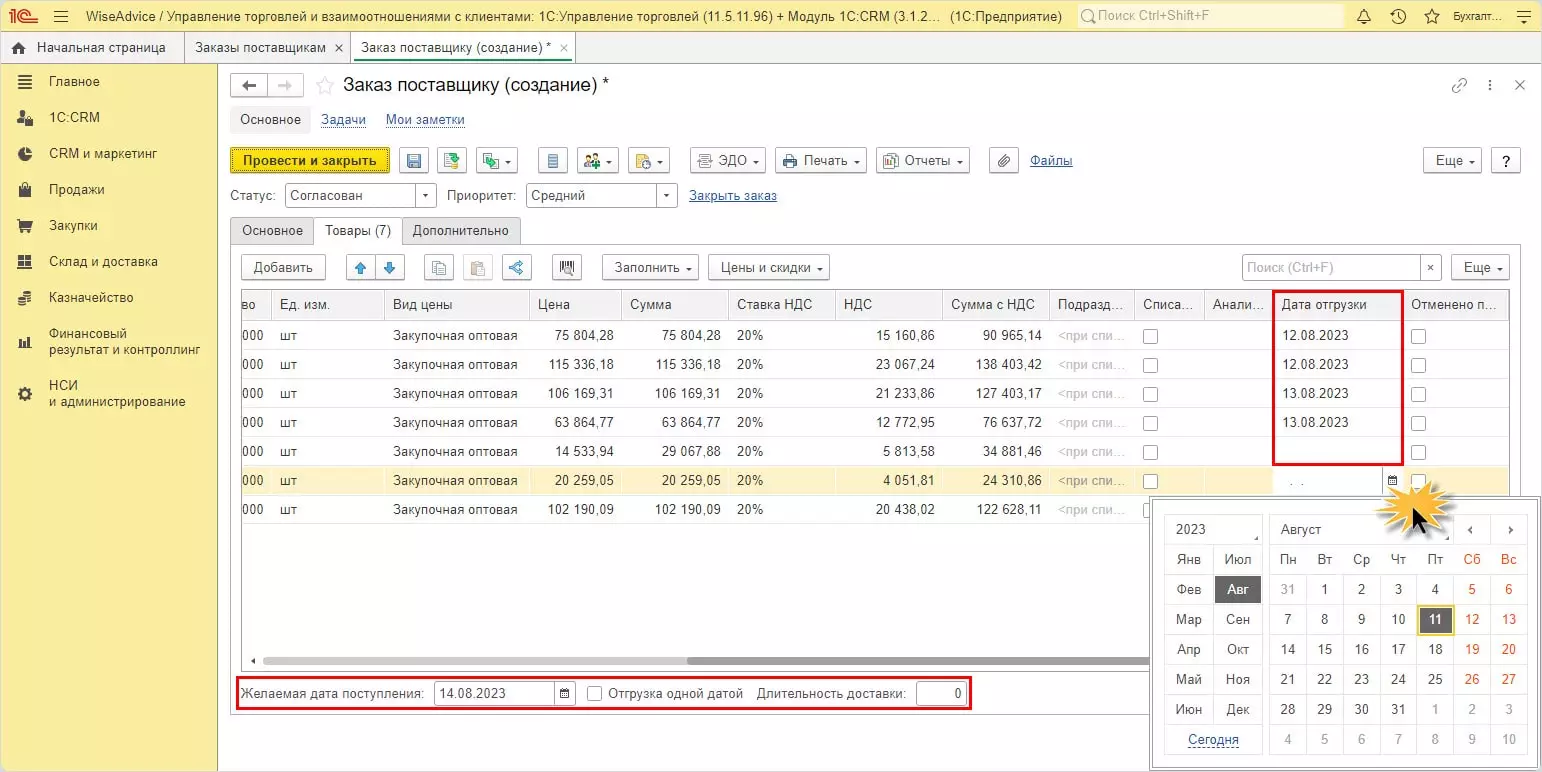Open history clock icon in title bar
The image size is (1542, 772).
[1398, 17]
